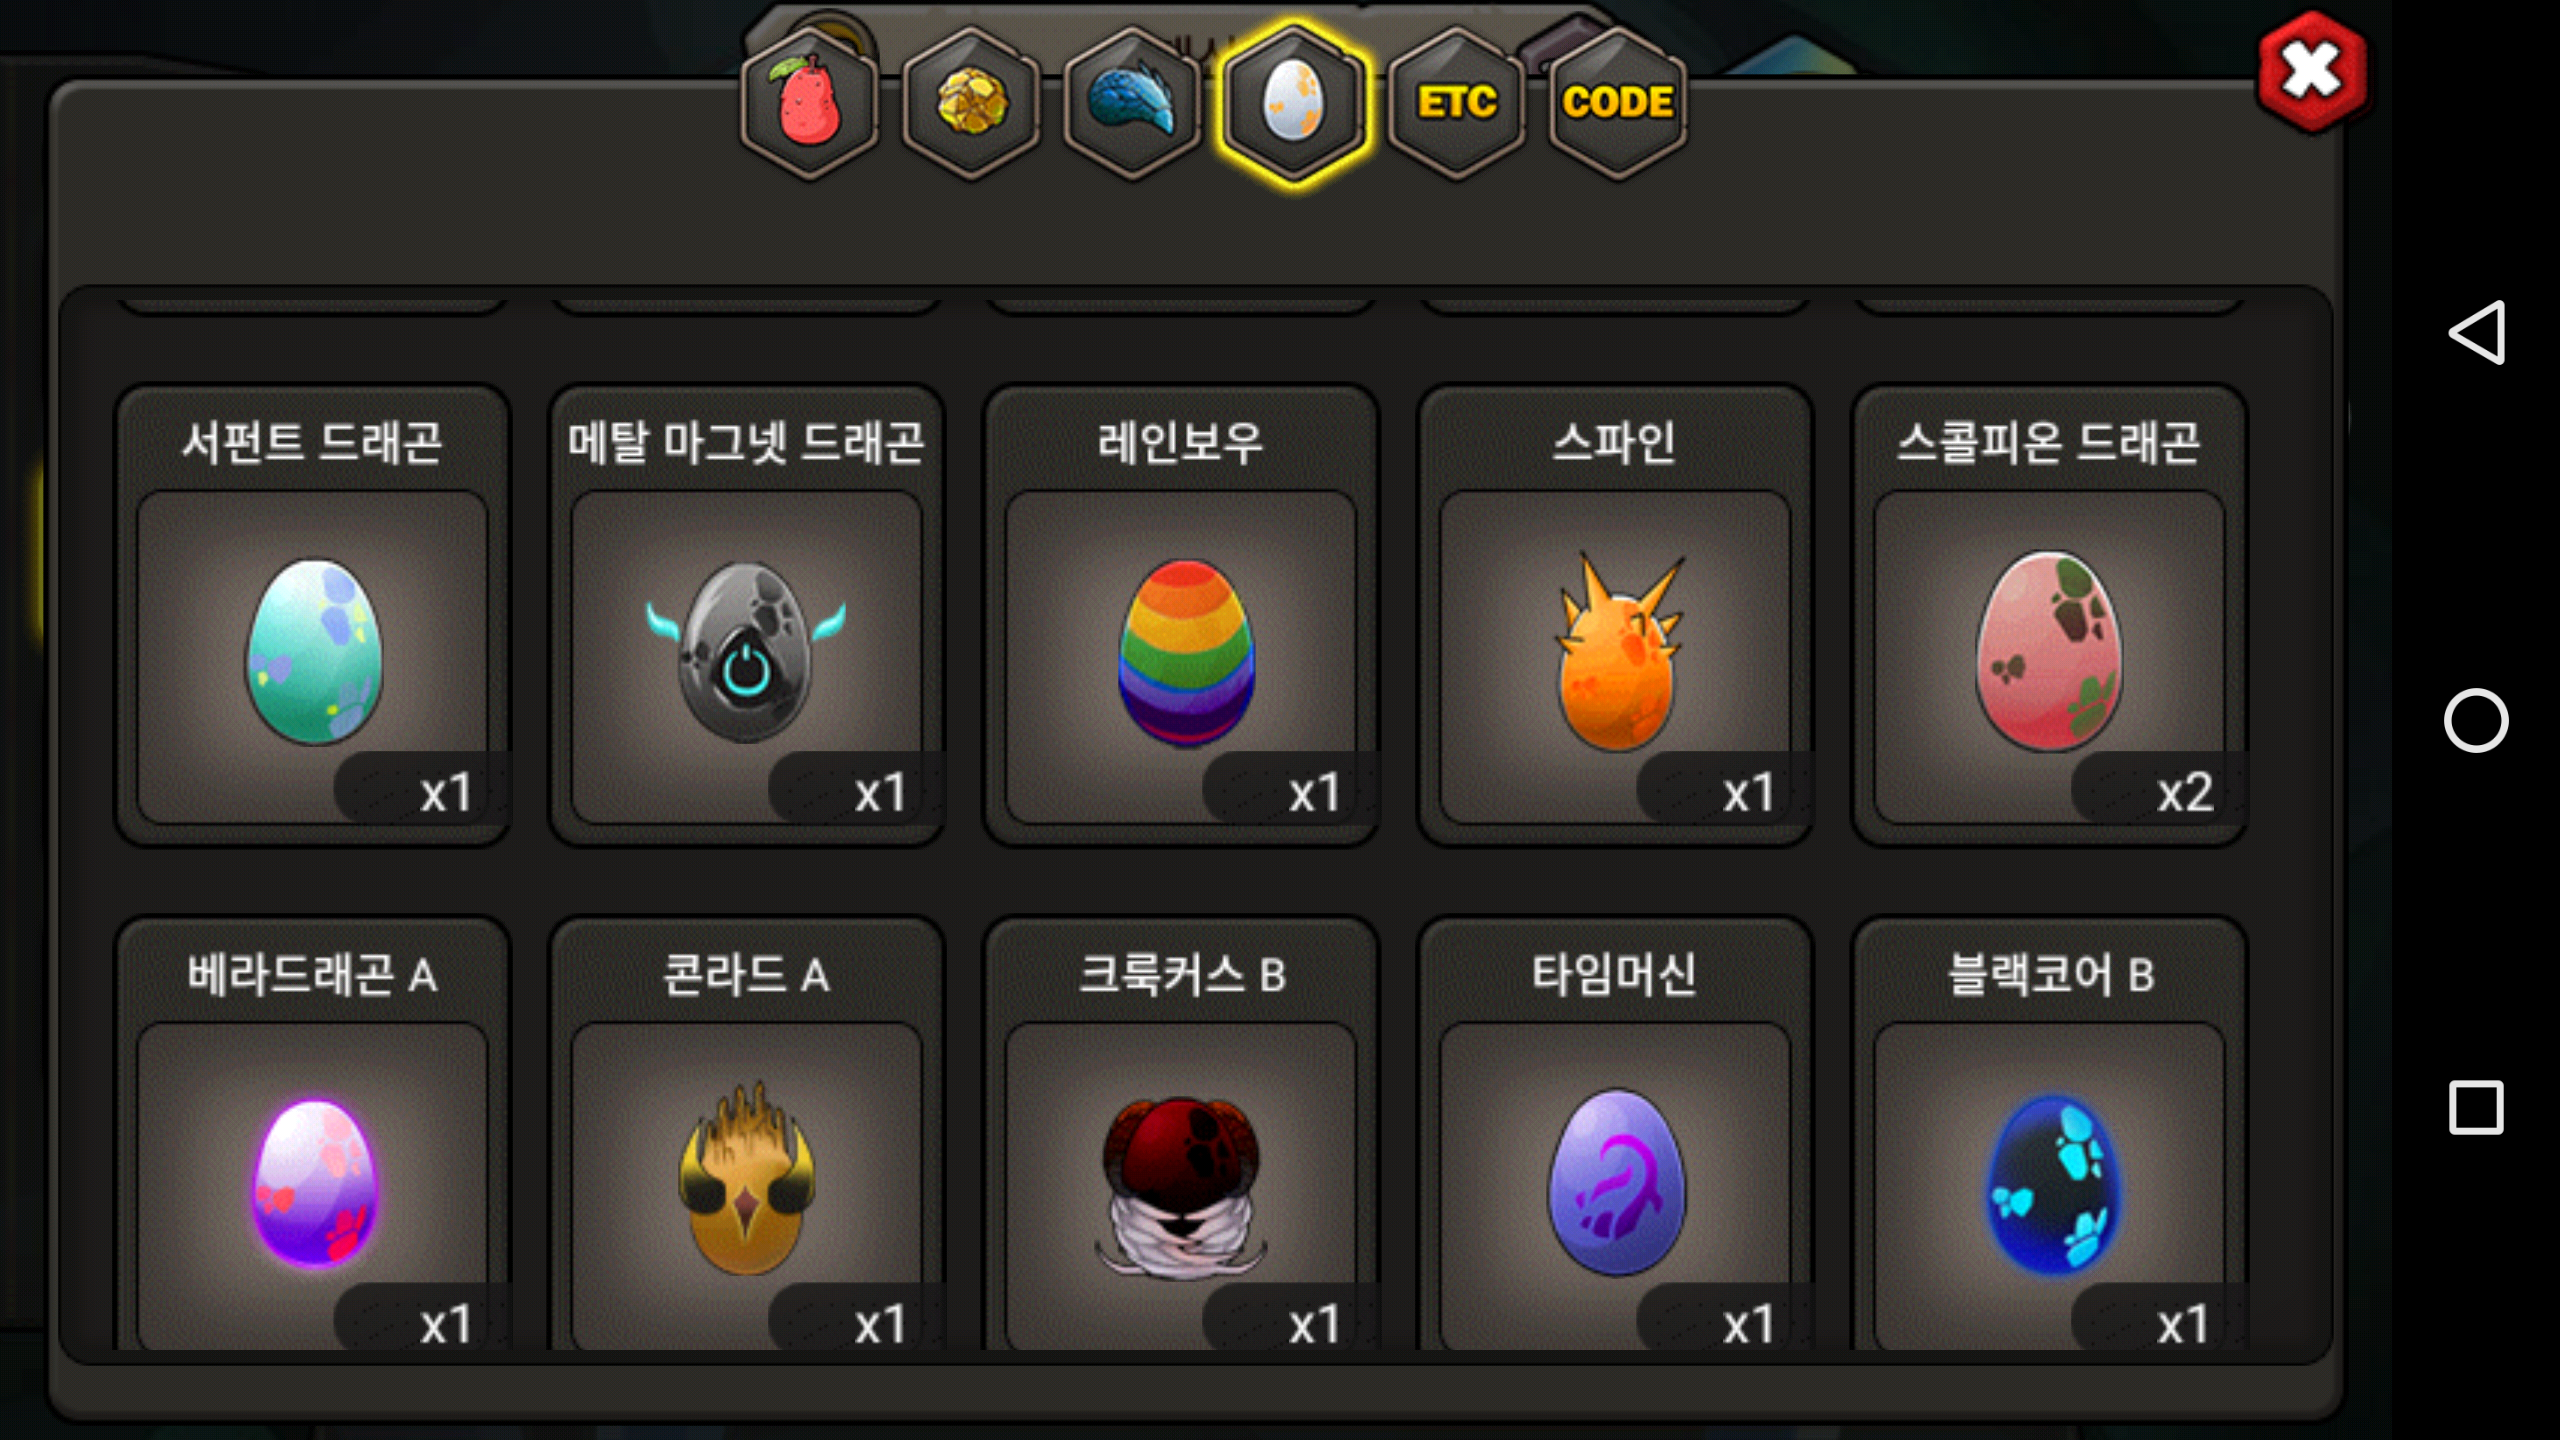Select the pink 스콜피온 드래곤 egg

[x=2049, y=616]
